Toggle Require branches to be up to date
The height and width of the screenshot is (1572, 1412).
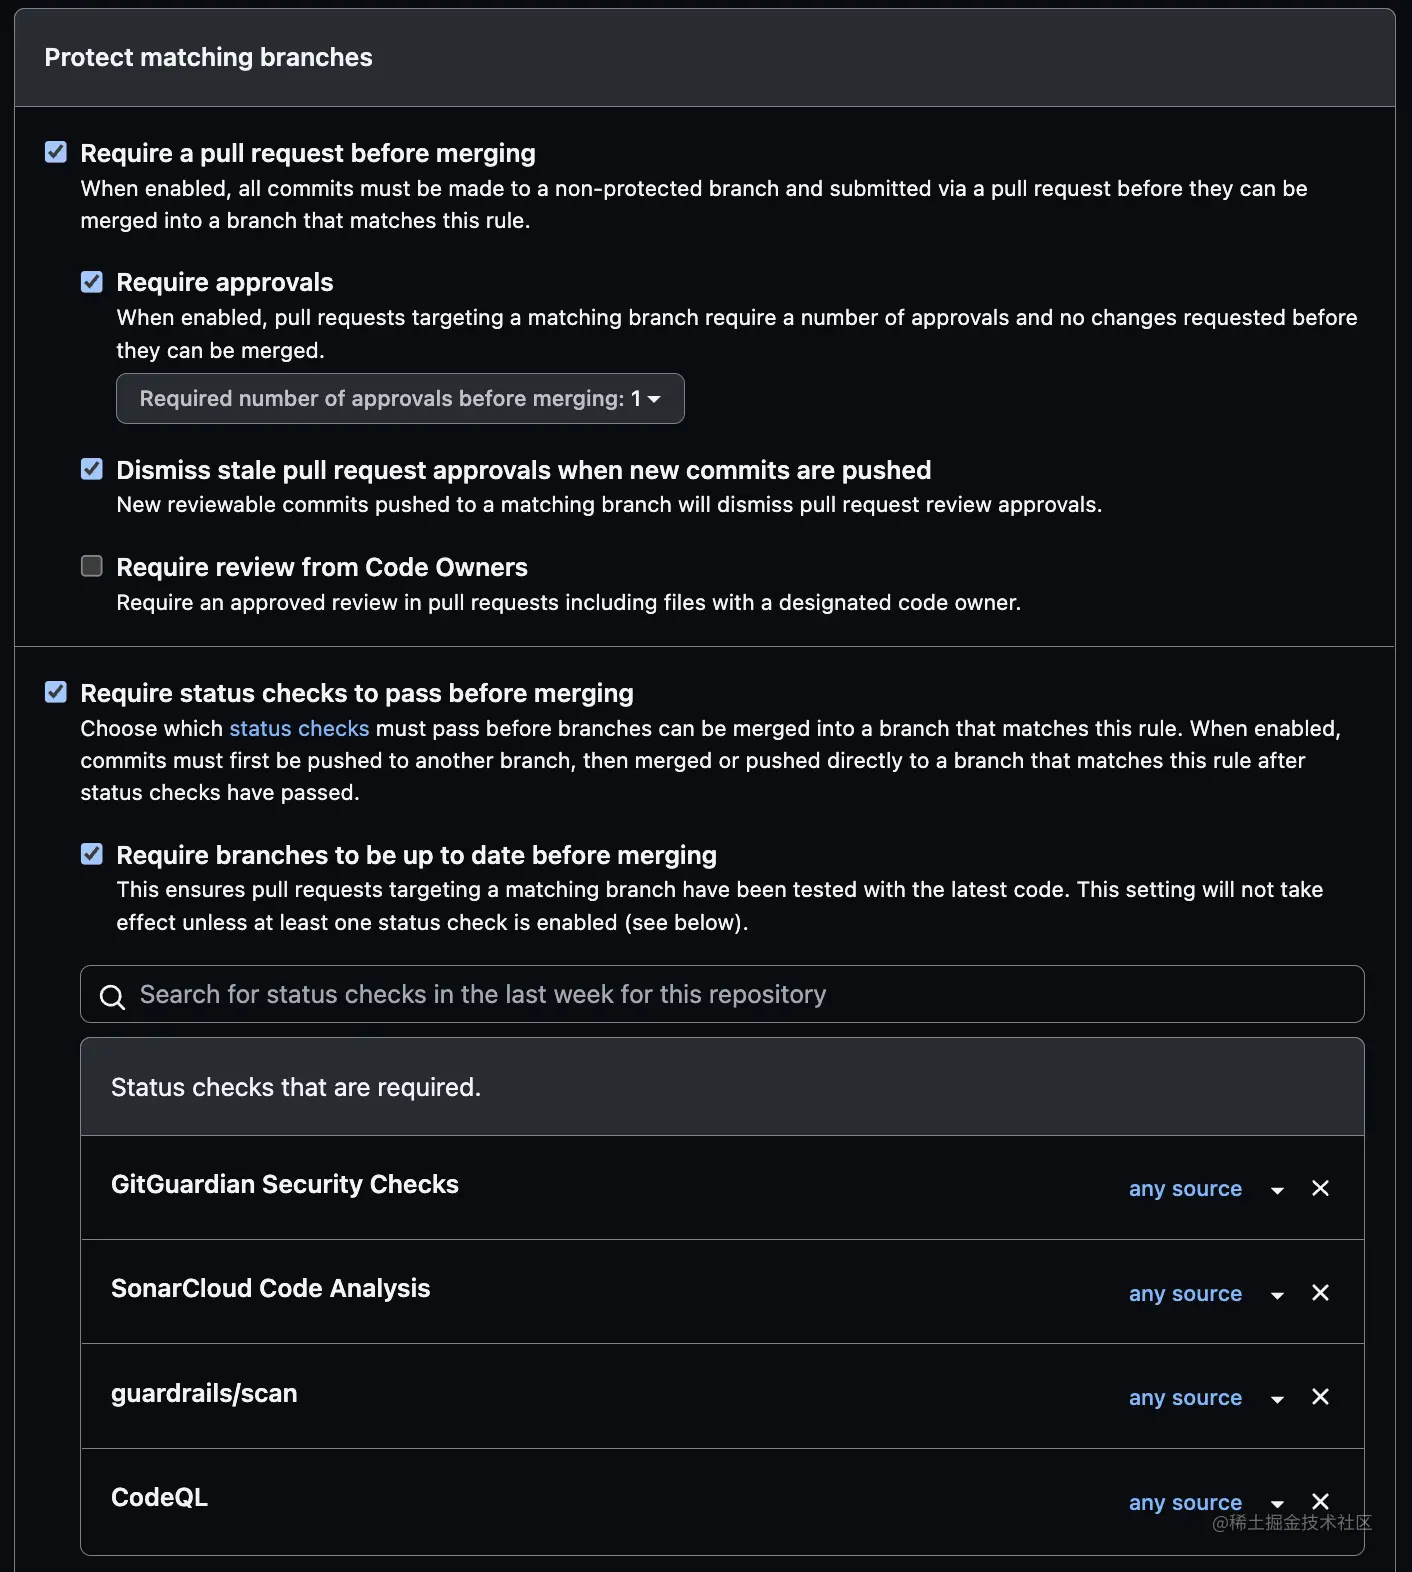[92, 854]
